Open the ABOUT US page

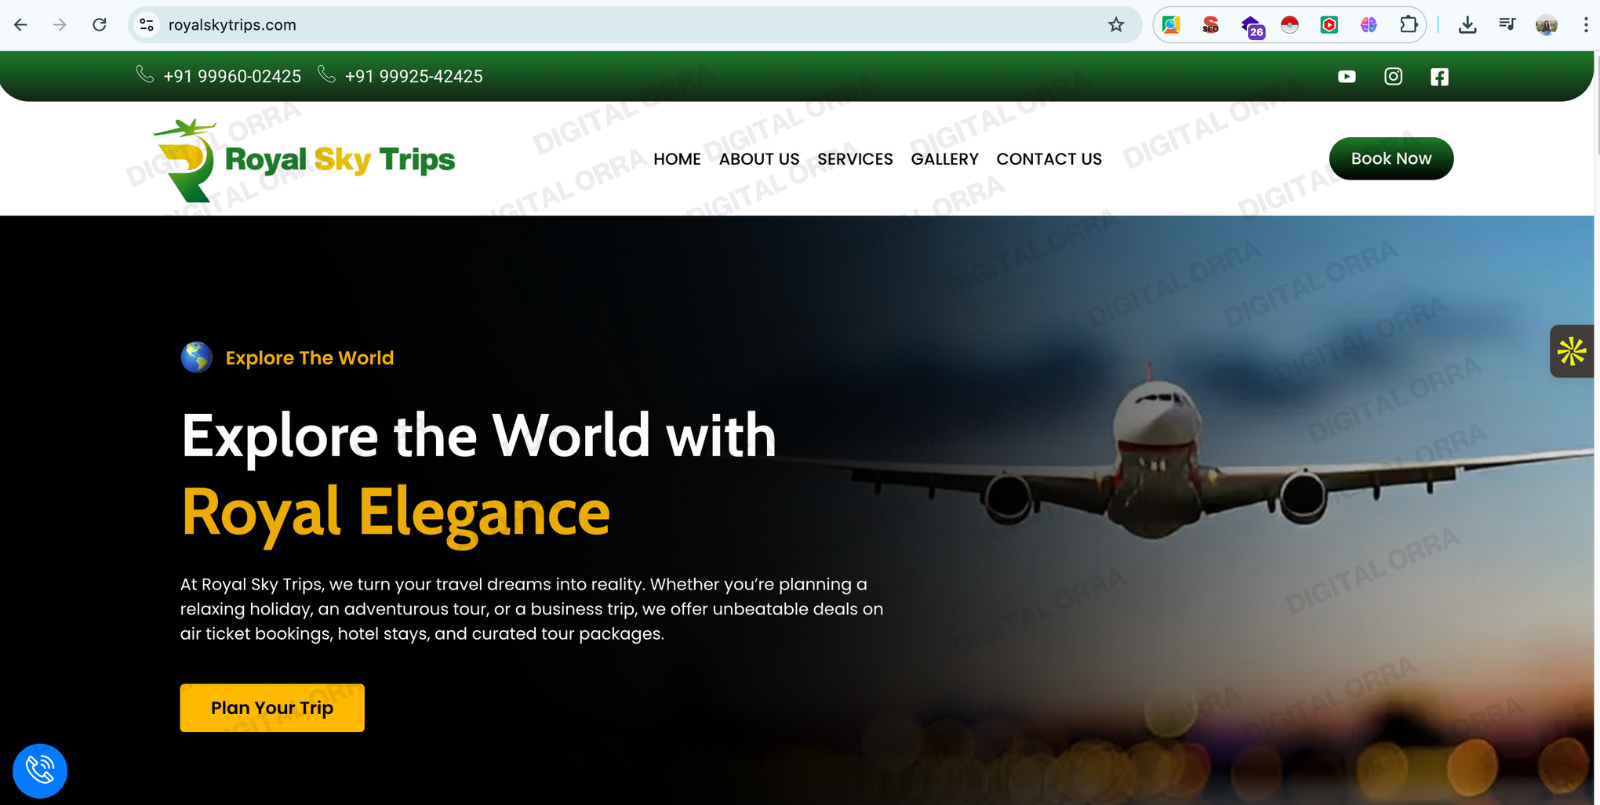click(x=759, y=159)
